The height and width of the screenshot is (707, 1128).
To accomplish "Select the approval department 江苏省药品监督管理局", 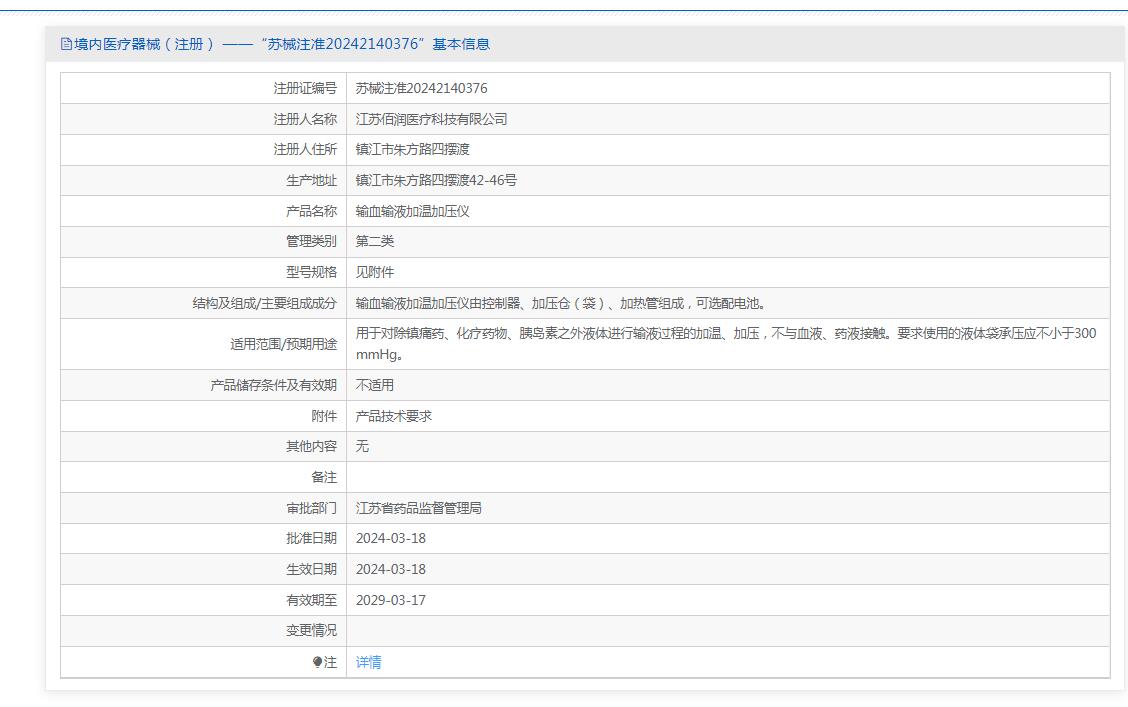I will point(419,508).
